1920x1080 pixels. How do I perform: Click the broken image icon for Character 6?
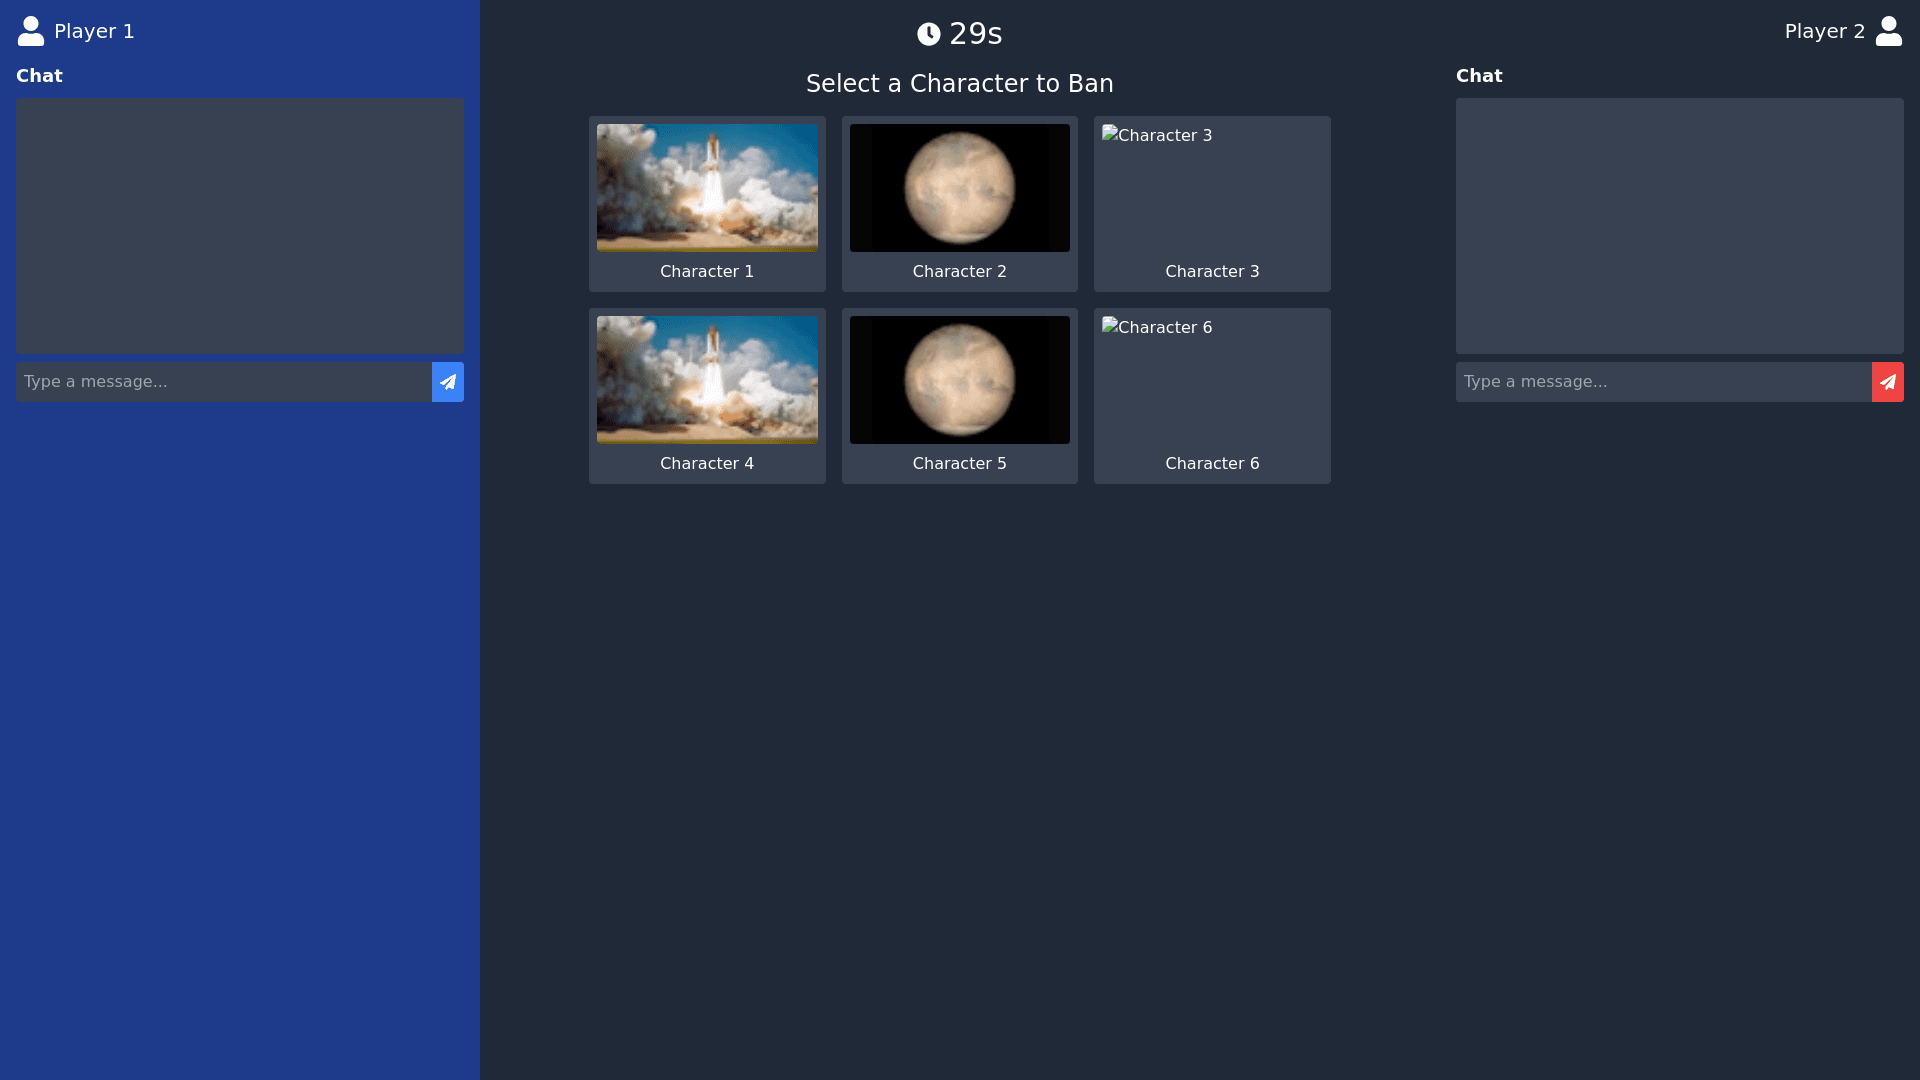tap(1109, 326)
